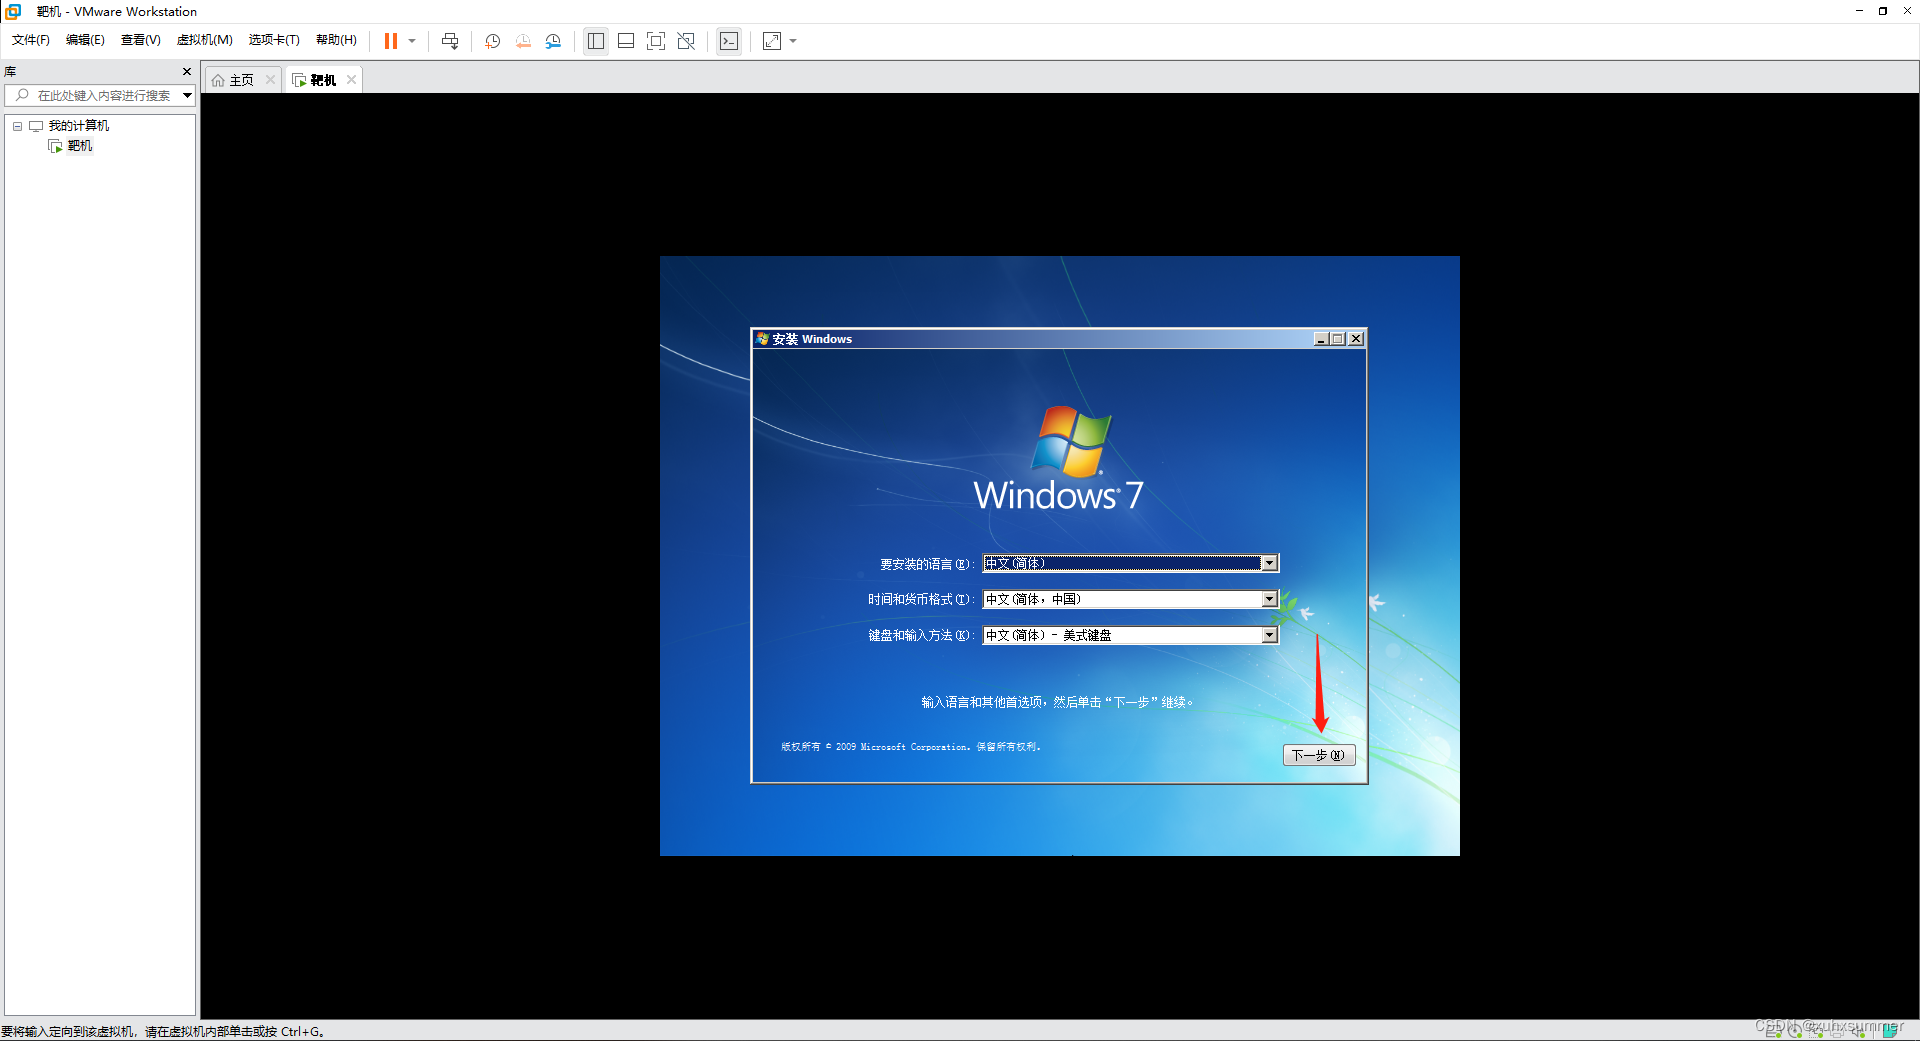The width and height of the screenshot is (1920, 1041).
Task: Minimize the VMware Workstation window
Action: click(1859, 12)
